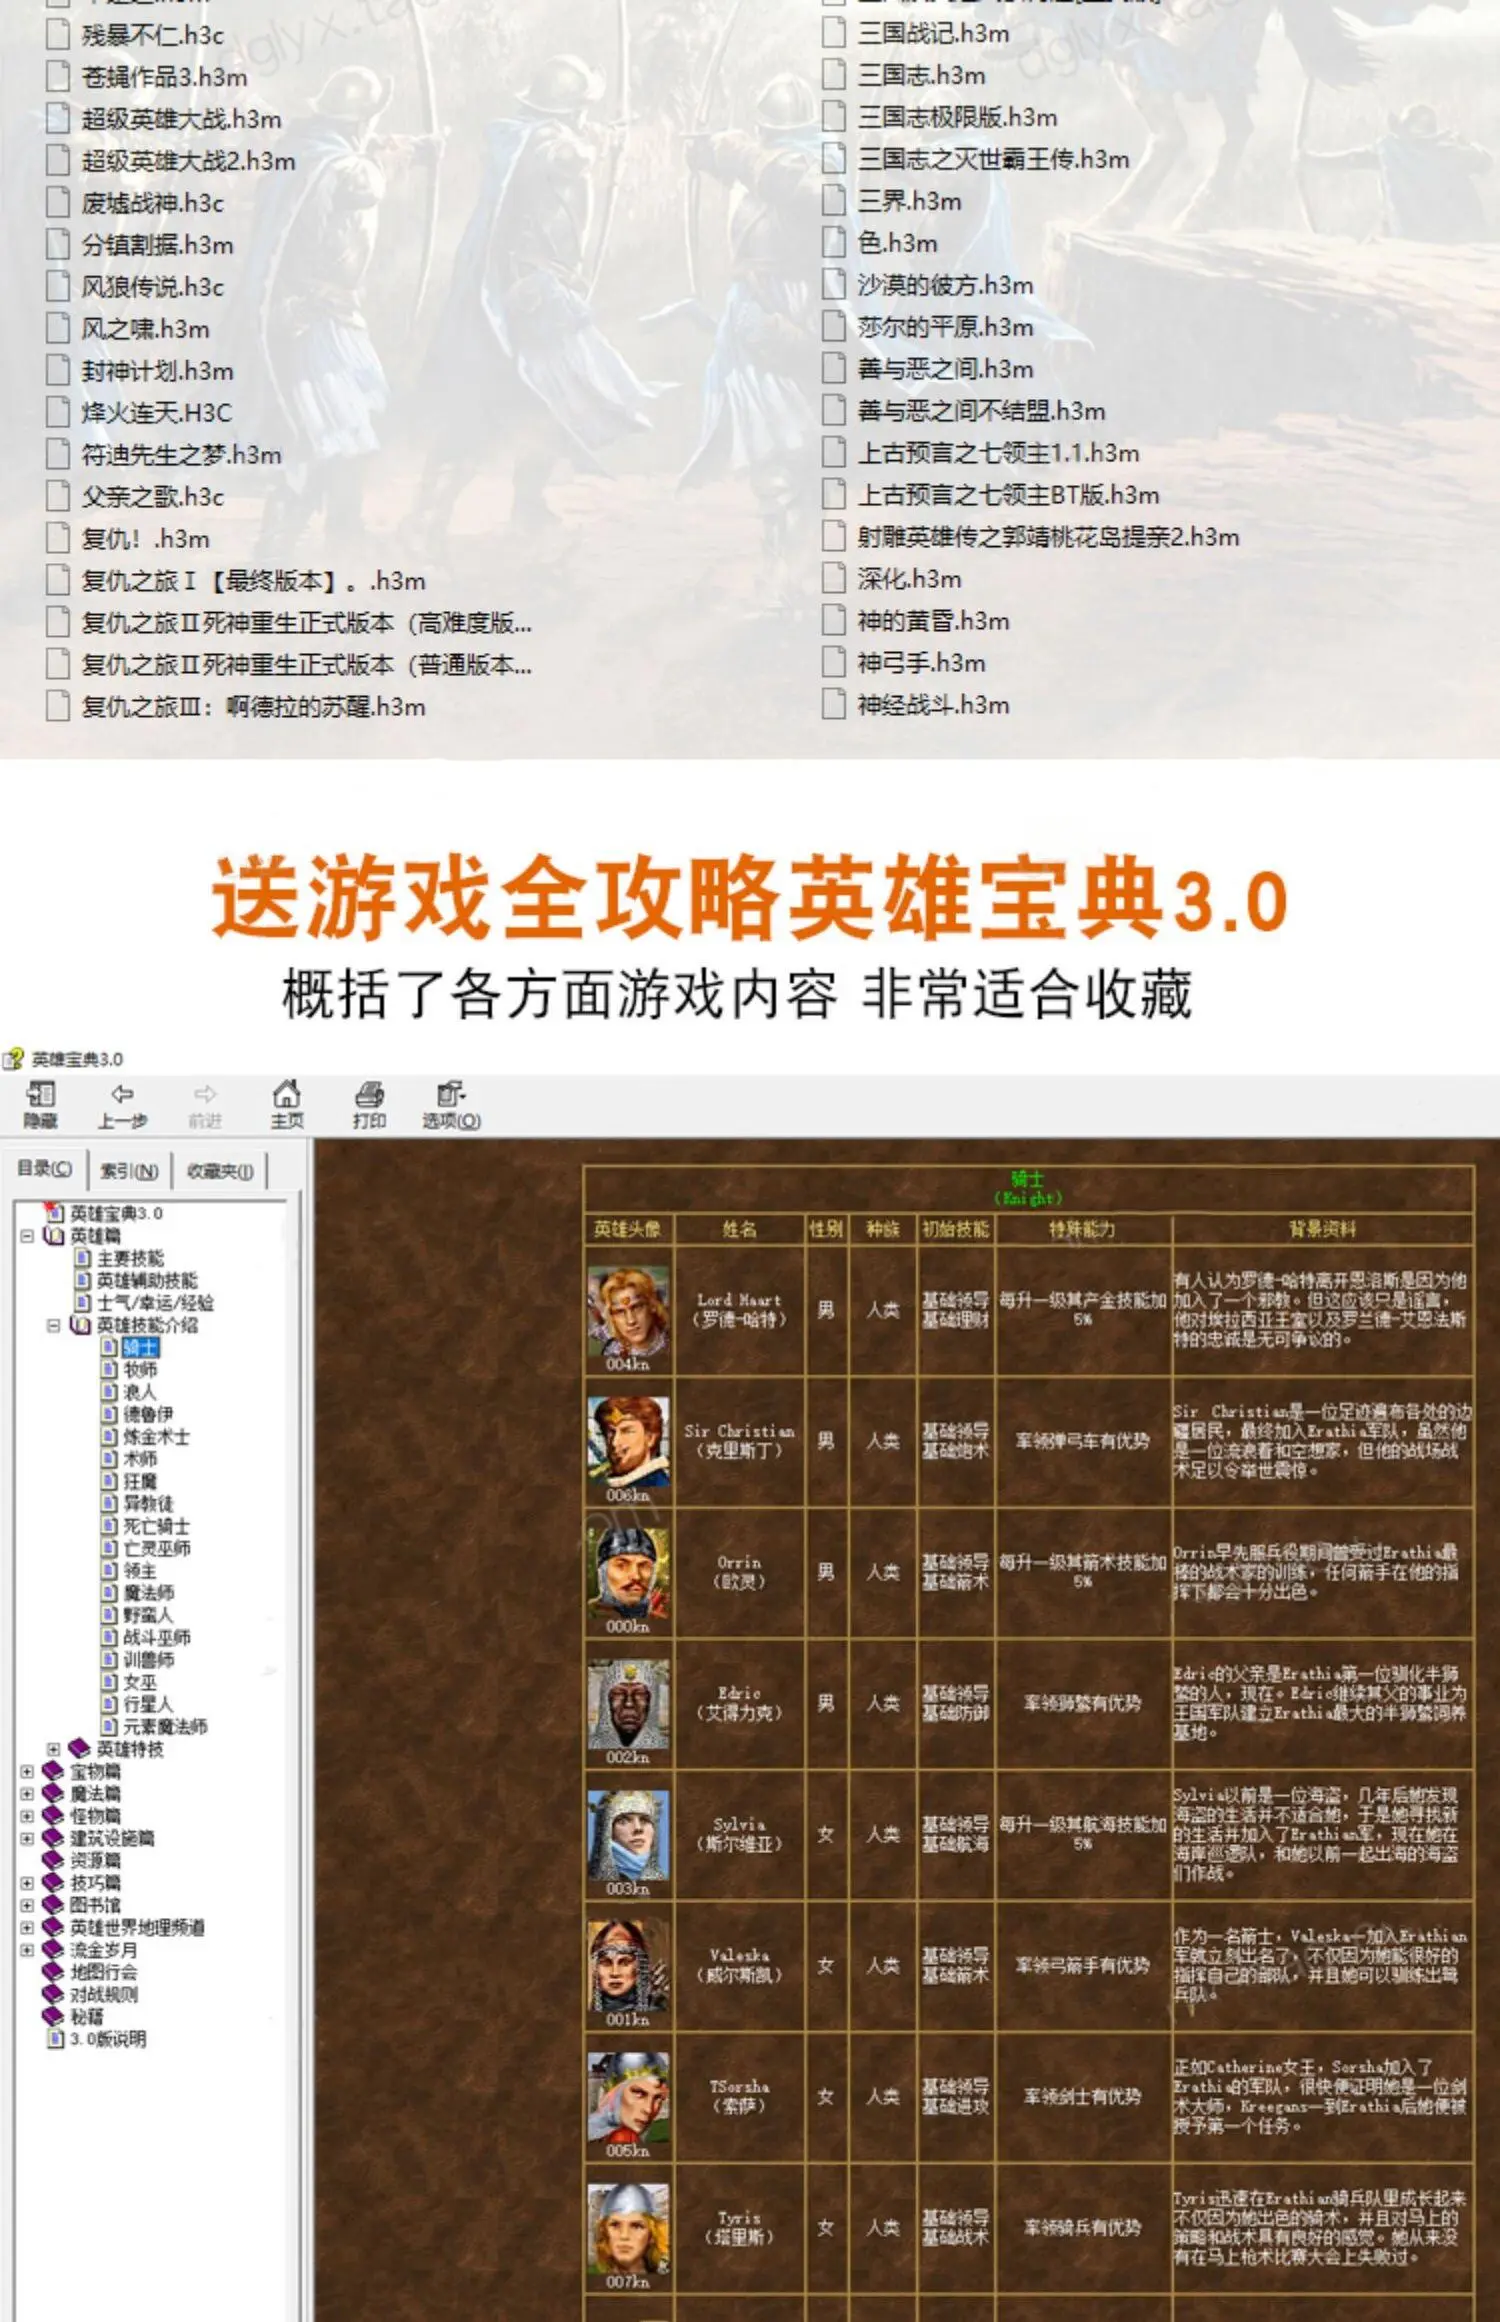Viewport: 1500px width, 2322px height.
Task: Click the purple book icon for 资源篇
Action: pyautogui.click(x=54, y=1861)
